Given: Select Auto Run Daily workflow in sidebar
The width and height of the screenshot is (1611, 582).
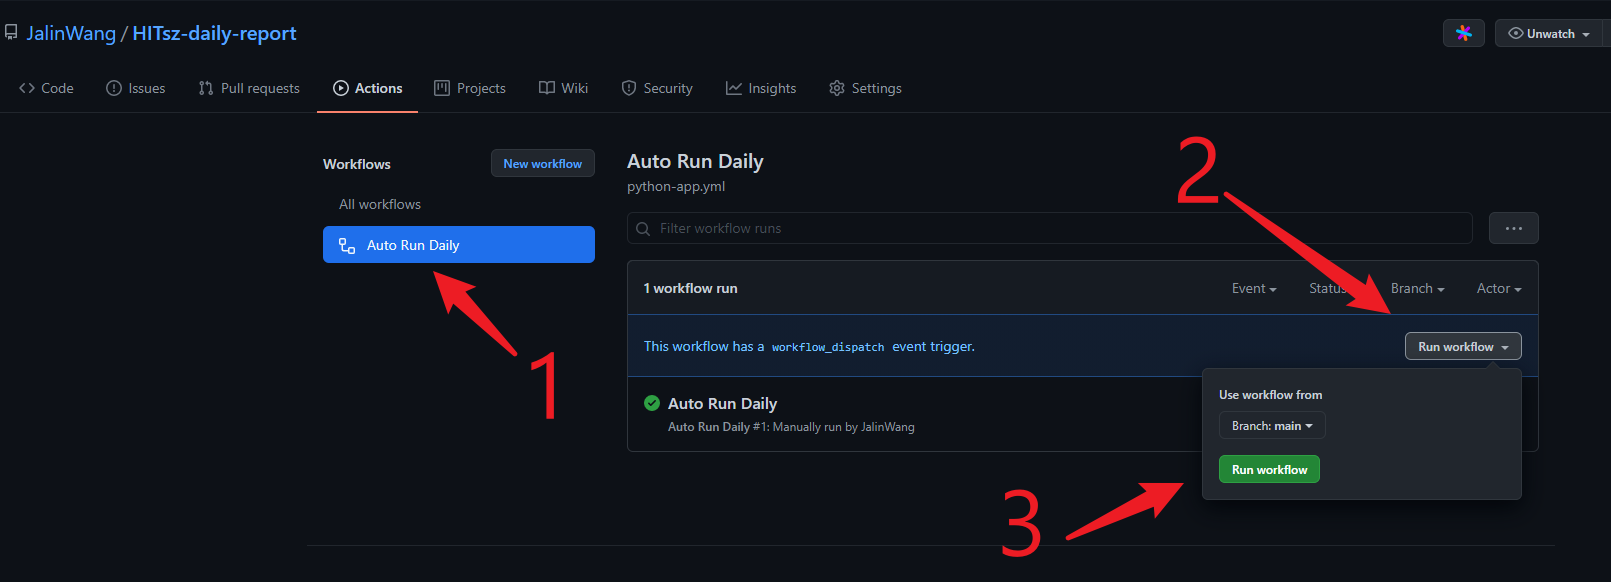Looking at the screenshot, I should [459, 245].
